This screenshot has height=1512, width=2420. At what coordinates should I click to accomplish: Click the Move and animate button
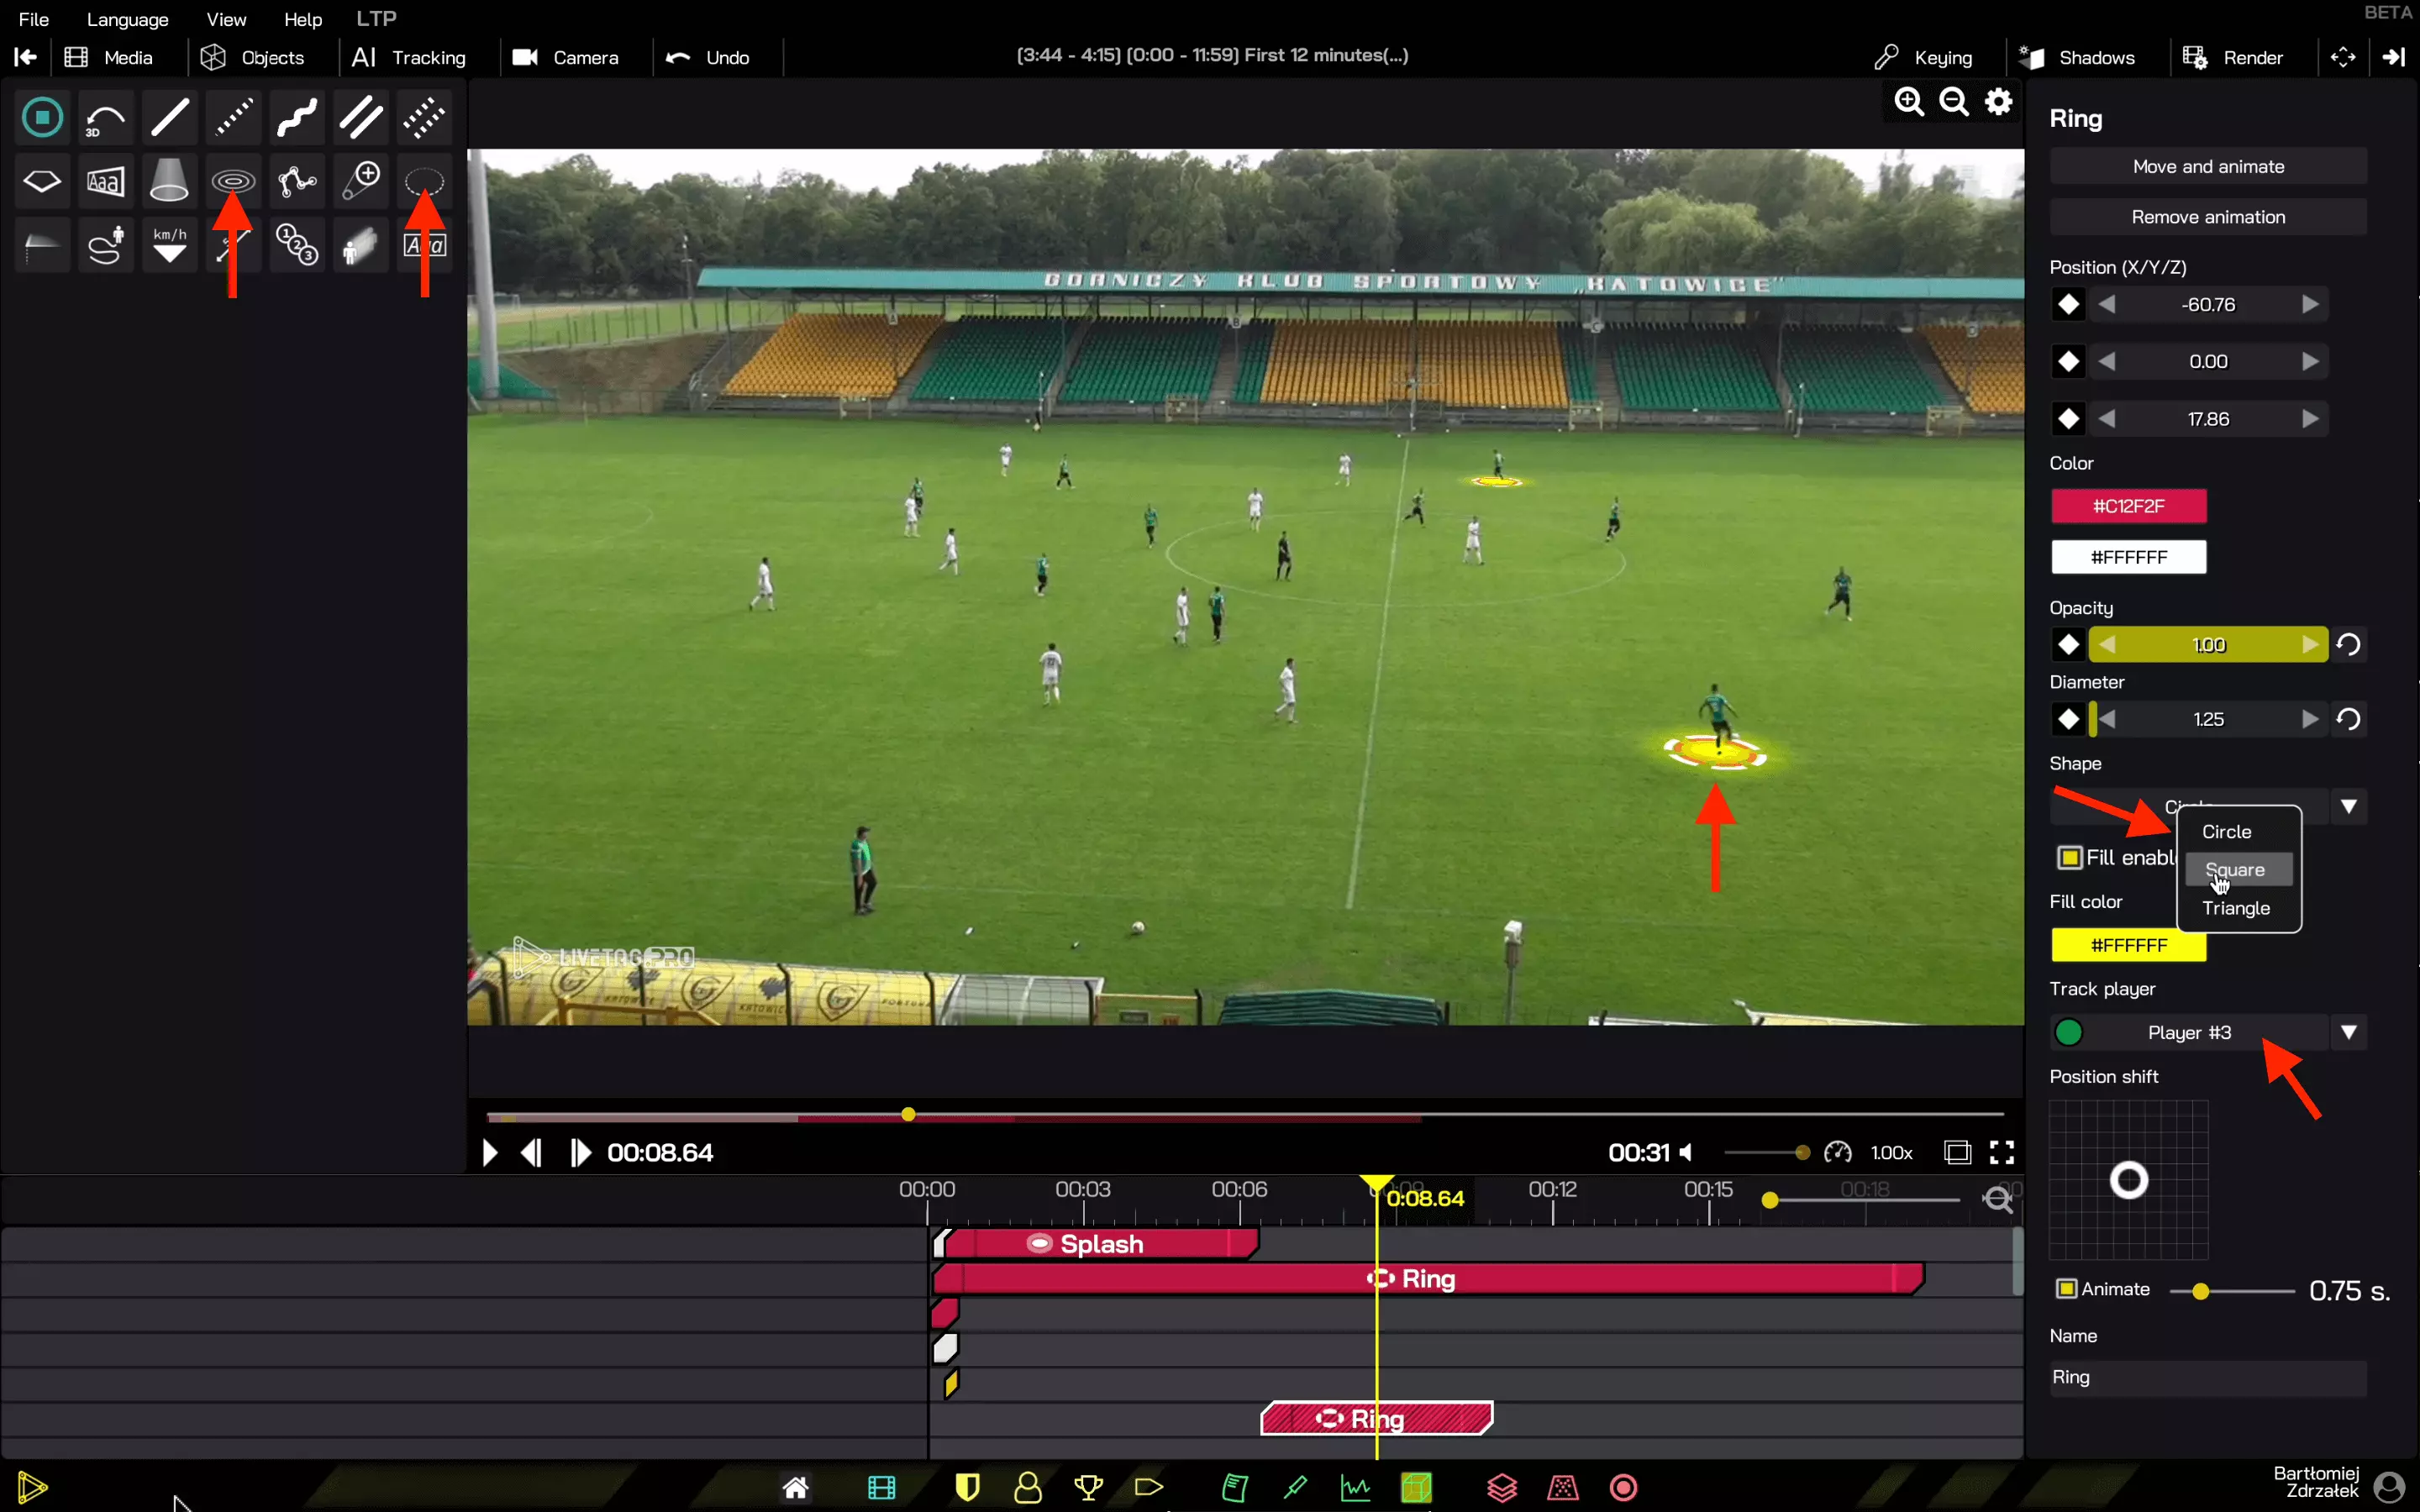2207,167
